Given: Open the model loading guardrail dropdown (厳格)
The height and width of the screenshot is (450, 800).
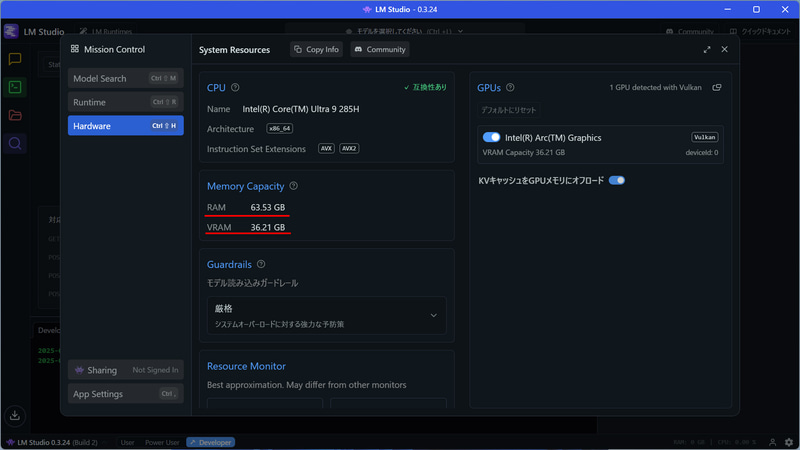Looking at the screenshot, I should click(327, 315).
